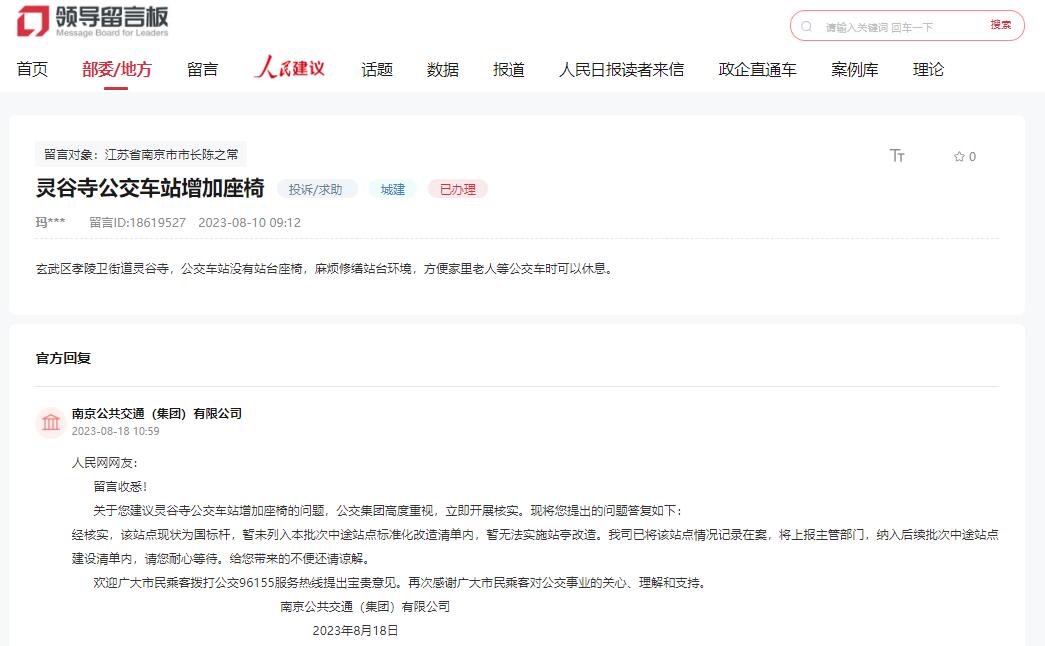Click the bank-shaped avatar beside 南京公共交通
Screen dimensions: 1045x646
[x=51, y=422]
